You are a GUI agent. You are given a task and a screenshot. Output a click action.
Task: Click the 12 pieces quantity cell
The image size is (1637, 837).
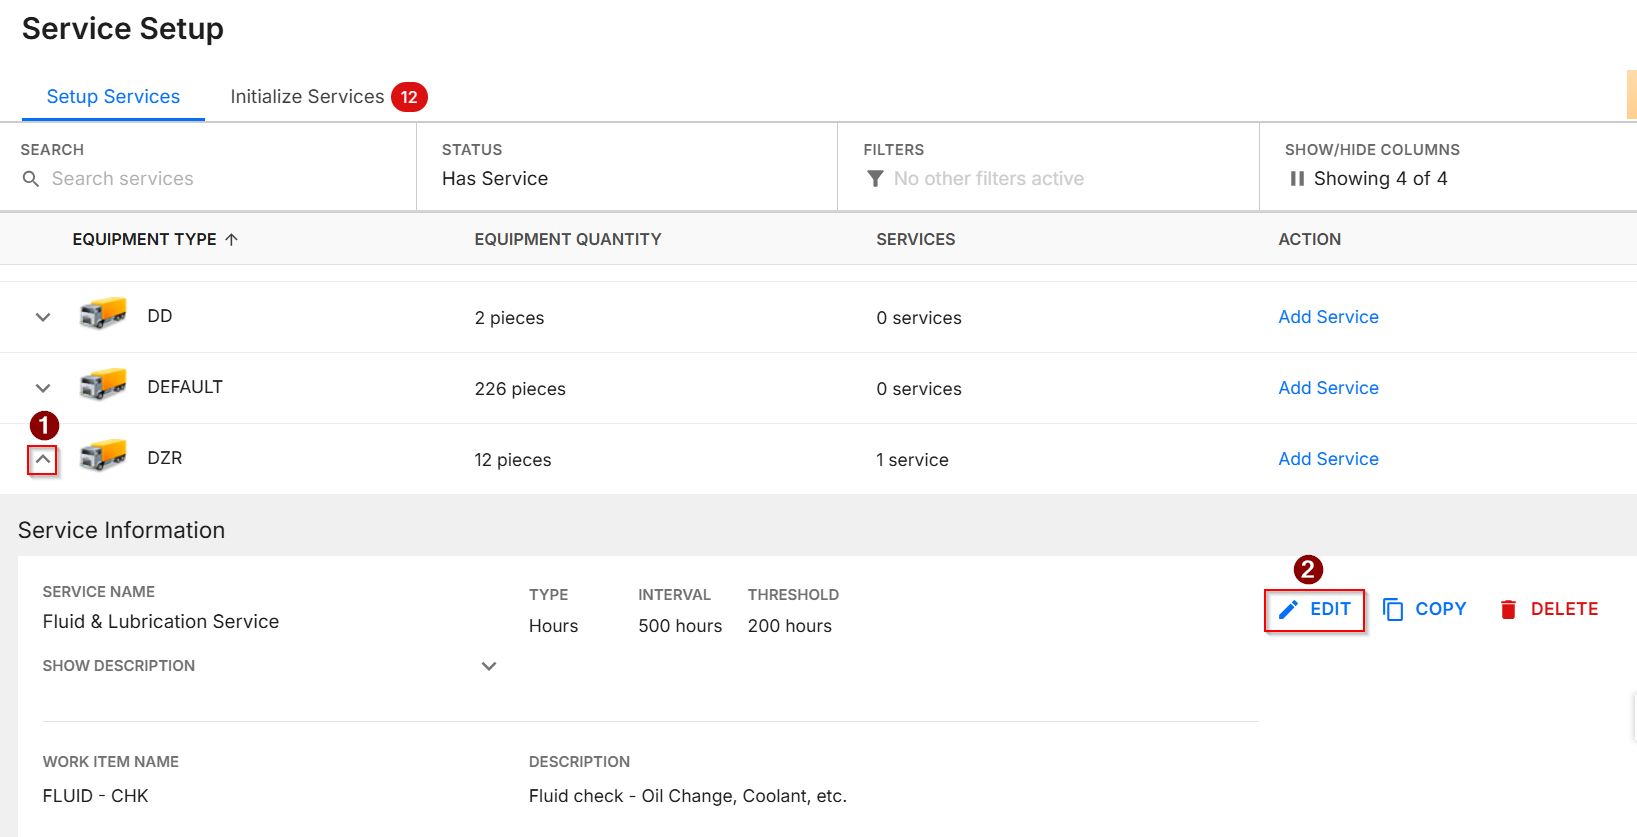pyautogui.click(x=513, y=460)
